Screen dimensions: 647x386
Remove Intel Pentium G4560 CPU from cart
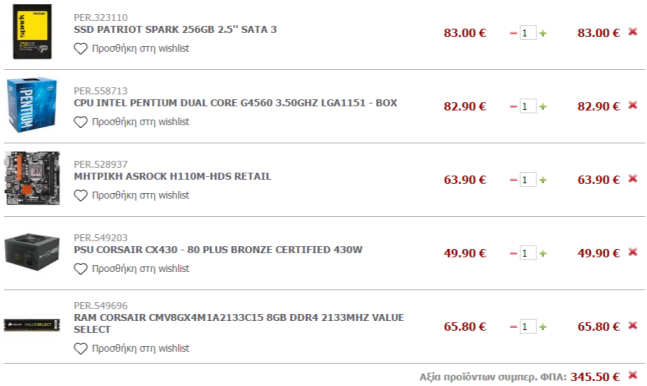coord(633,105)
